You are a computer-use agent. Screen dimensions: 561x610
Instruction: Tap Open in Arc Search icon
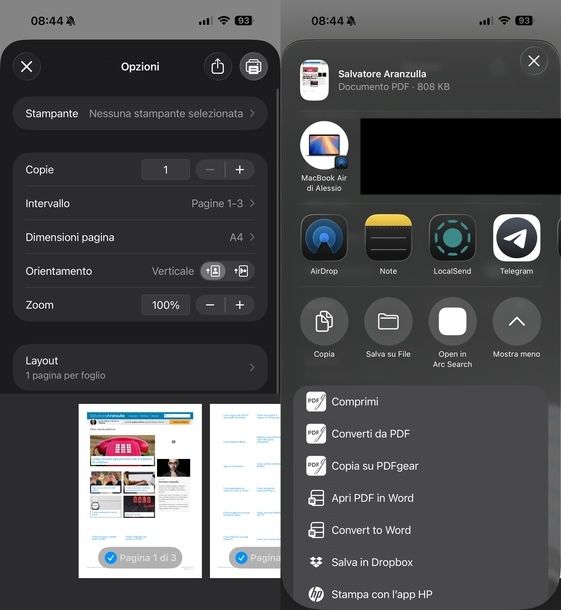point(452,322)
